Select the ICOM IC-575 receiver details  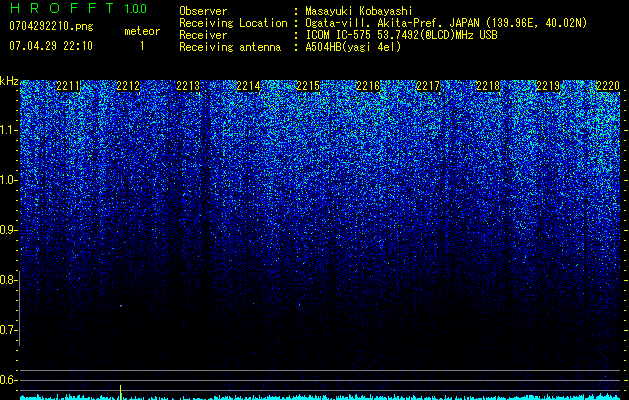[401, 35]
